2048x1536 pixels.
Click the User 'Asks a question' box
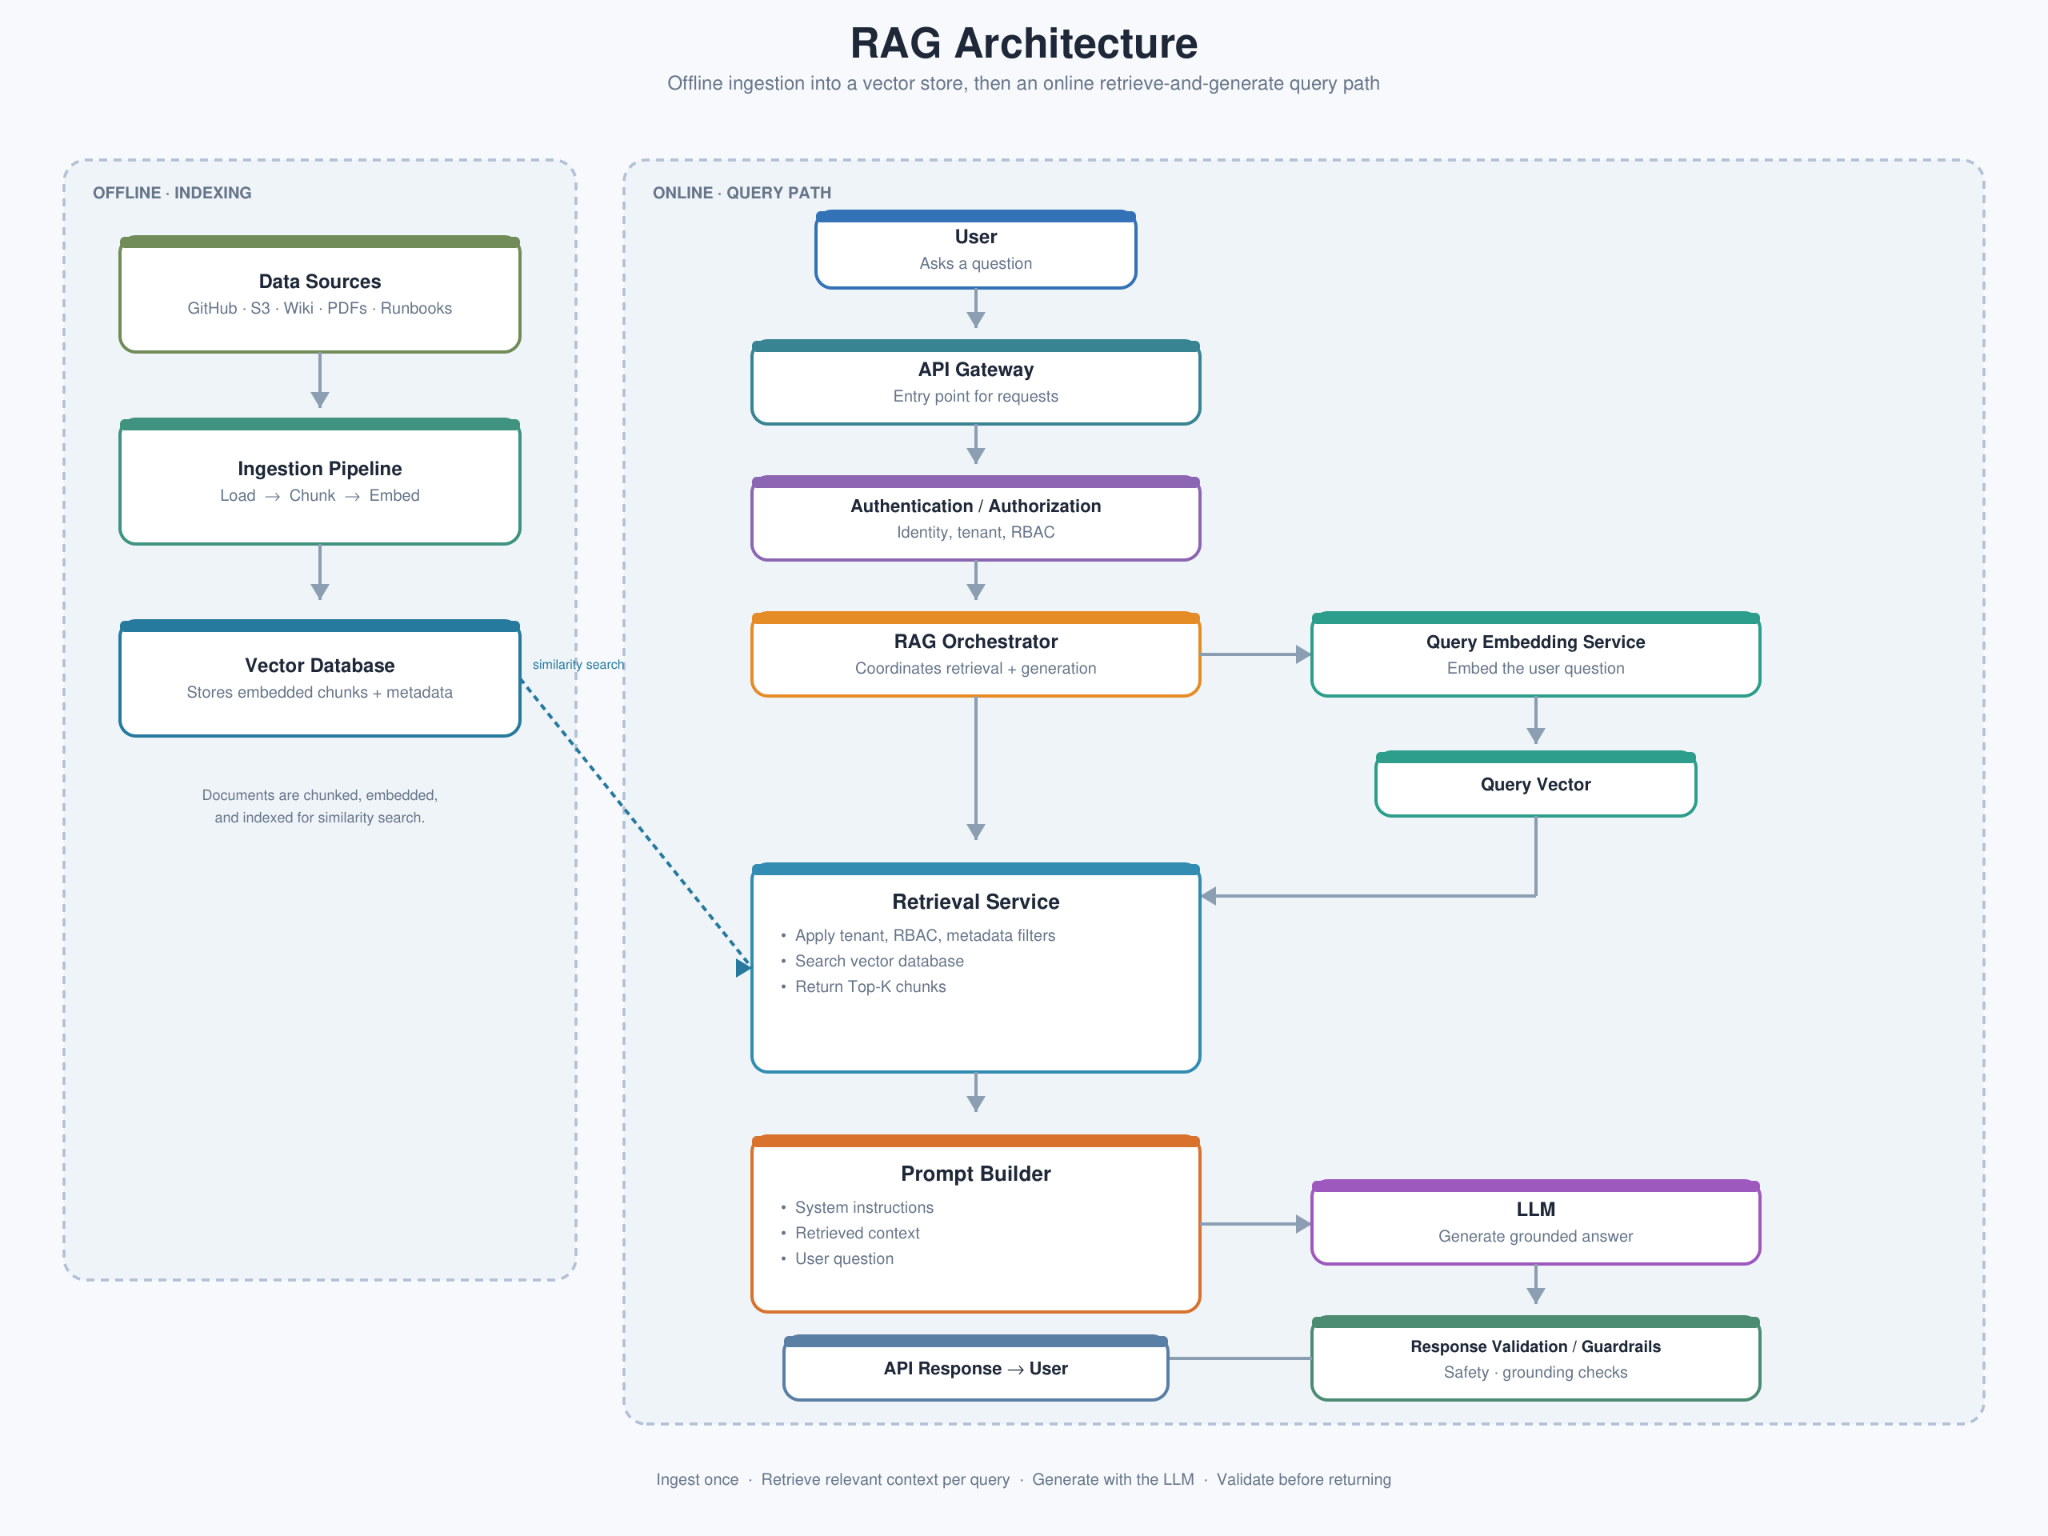click(x=976, y=250)
